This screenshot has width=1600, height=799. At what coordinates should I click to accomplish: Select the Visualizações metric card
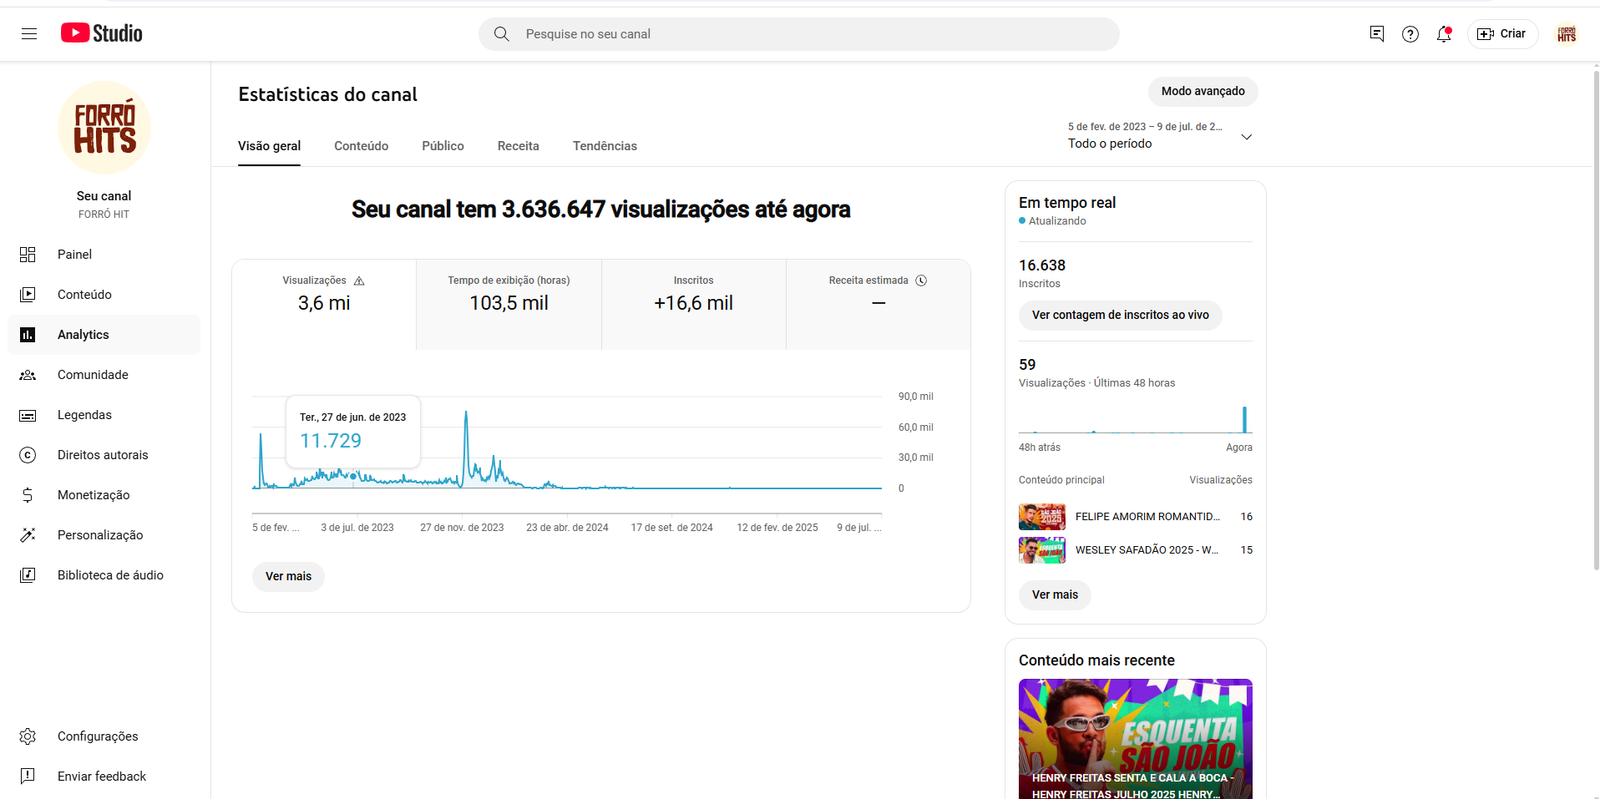click(x=324, y=305)
